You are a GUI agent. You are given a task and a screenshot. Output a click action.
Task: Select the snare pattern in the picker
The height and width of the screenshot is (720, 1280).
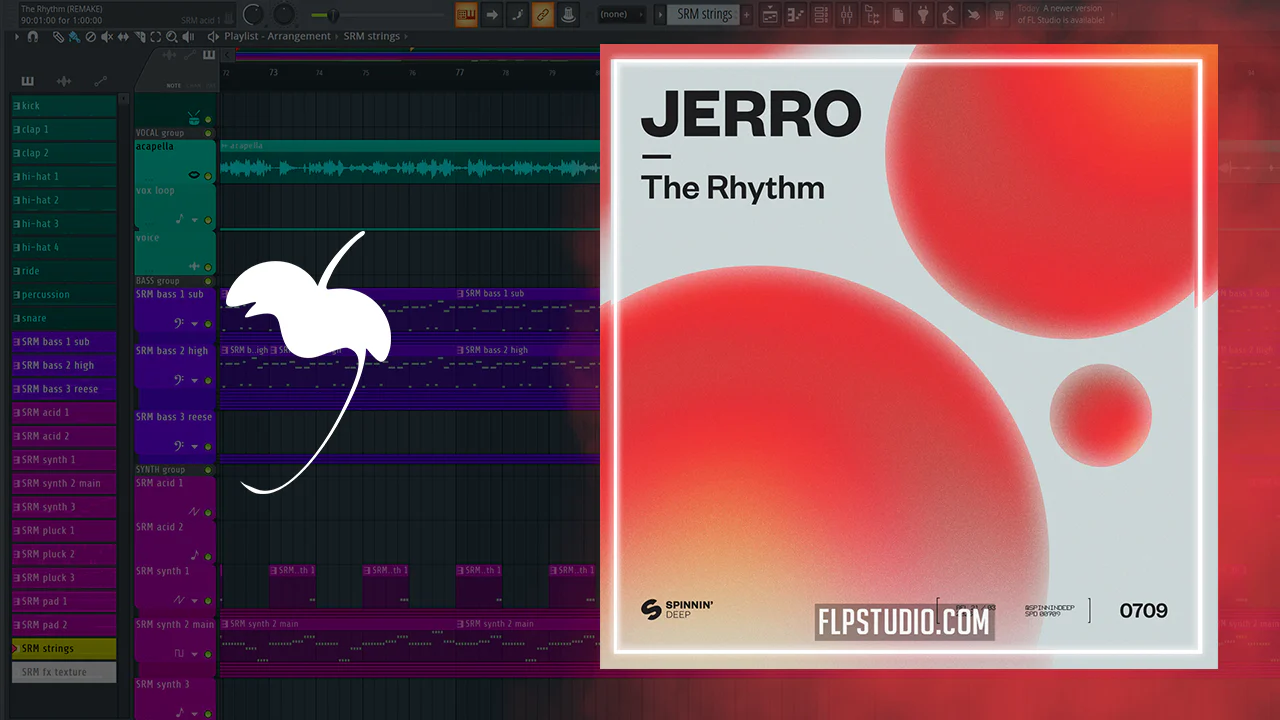(x=64, y=318)
